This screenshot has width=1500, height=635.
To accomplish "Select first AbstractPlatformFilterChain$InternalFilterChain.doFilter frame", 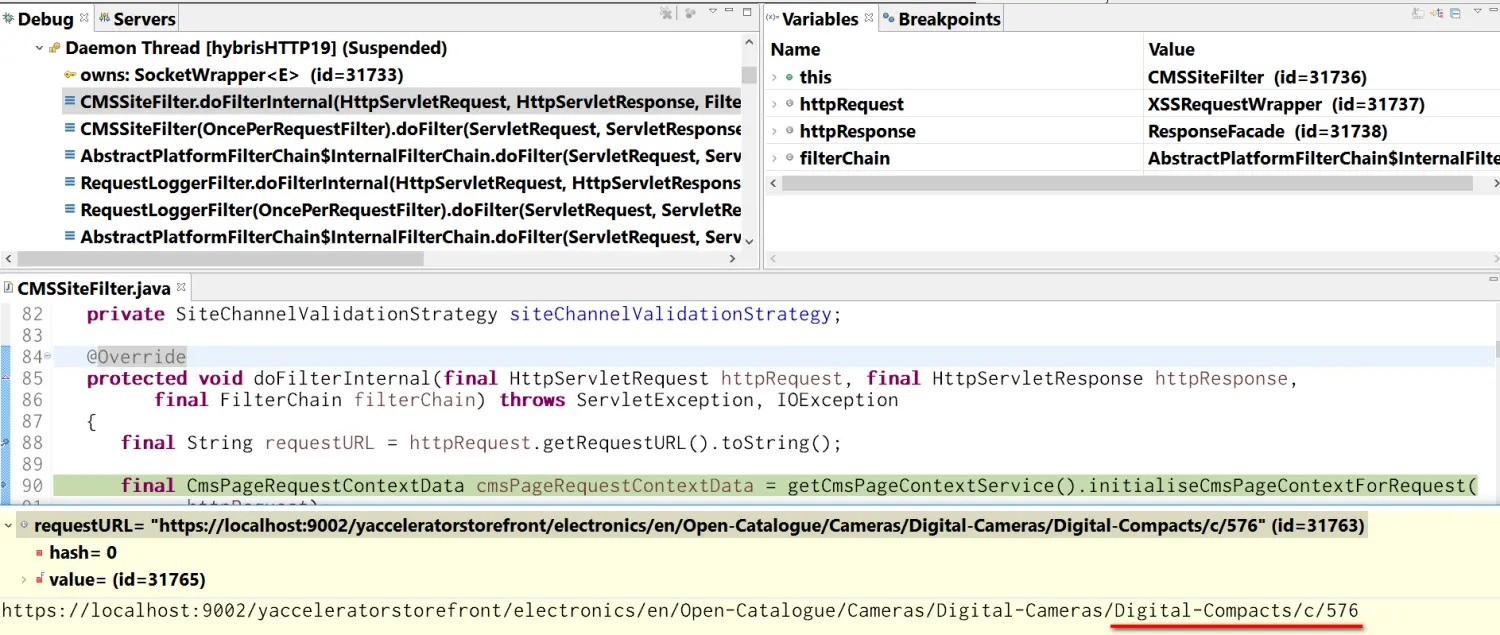I will 402,156.
